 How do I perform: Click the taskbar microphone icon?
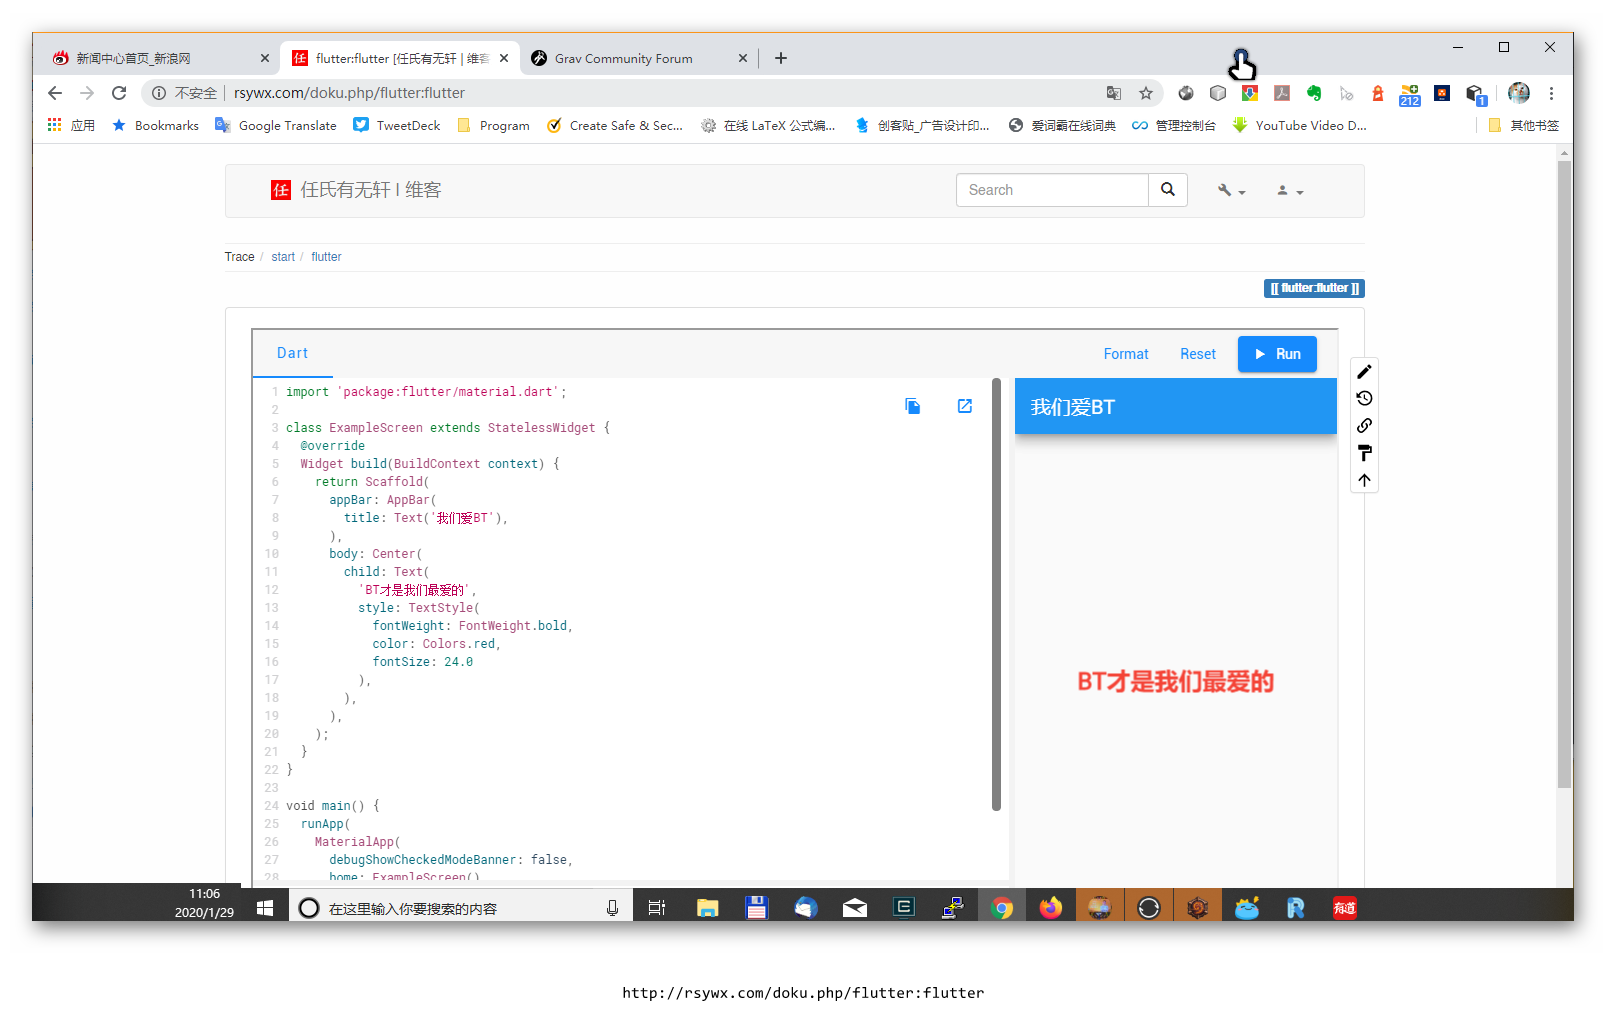612,908
